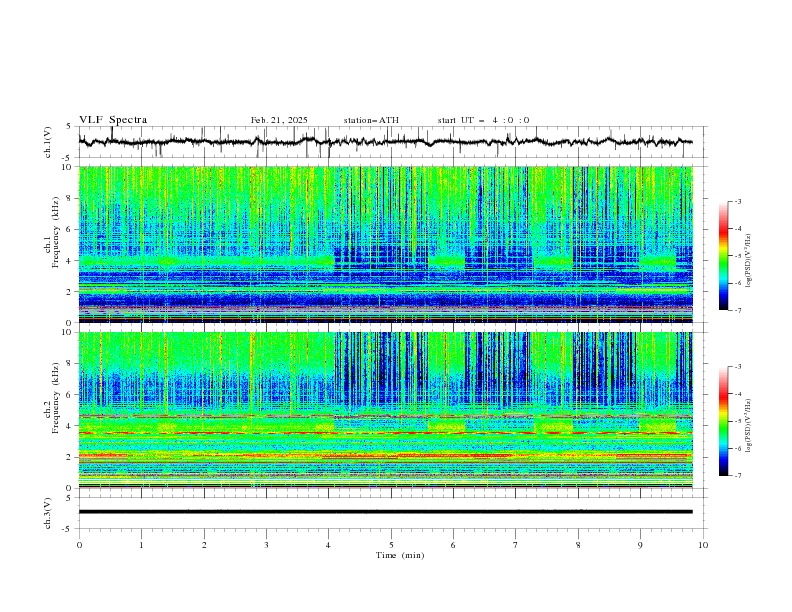Click the ch.1 frequency tick "8"
The height and width of the screenshot is (612, 792).
click(x=70, y=198)
